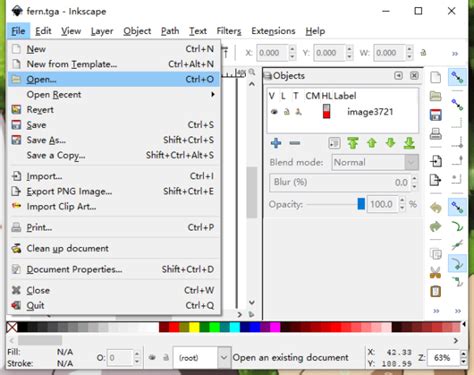Pick the yellow swatch in the palette
This screenshot has width=474, height=375.
point(194,327)
